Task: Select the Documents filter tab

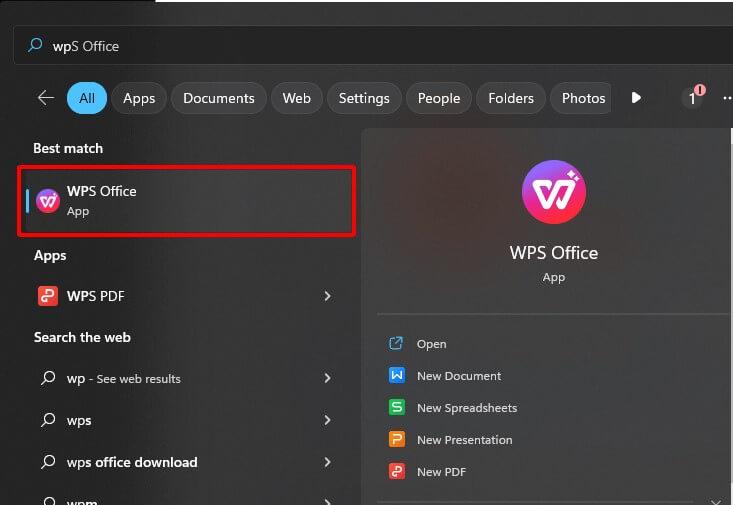Action: click(219, 98)
